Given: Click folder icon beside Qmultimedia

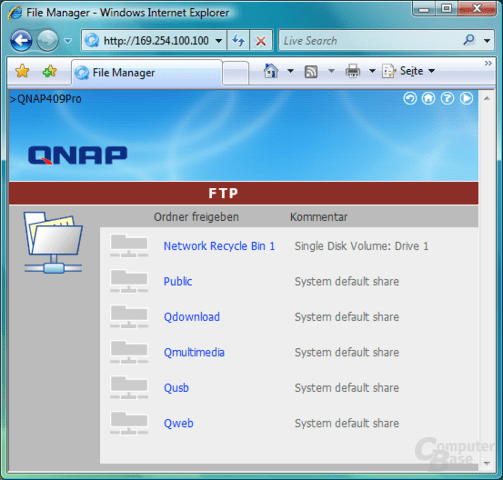Looking at the screenshot, I should pyautogui.click(x=129, y=352).
